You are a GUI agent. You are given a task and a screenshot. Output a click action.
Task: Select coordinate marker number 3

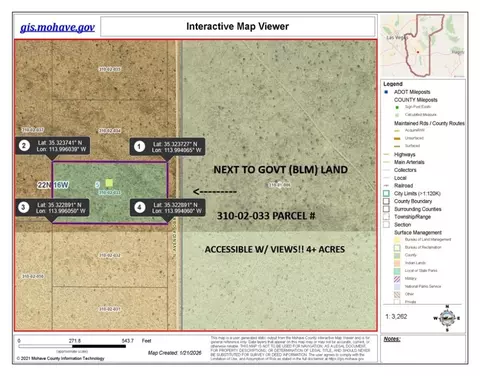click(23, 207)
